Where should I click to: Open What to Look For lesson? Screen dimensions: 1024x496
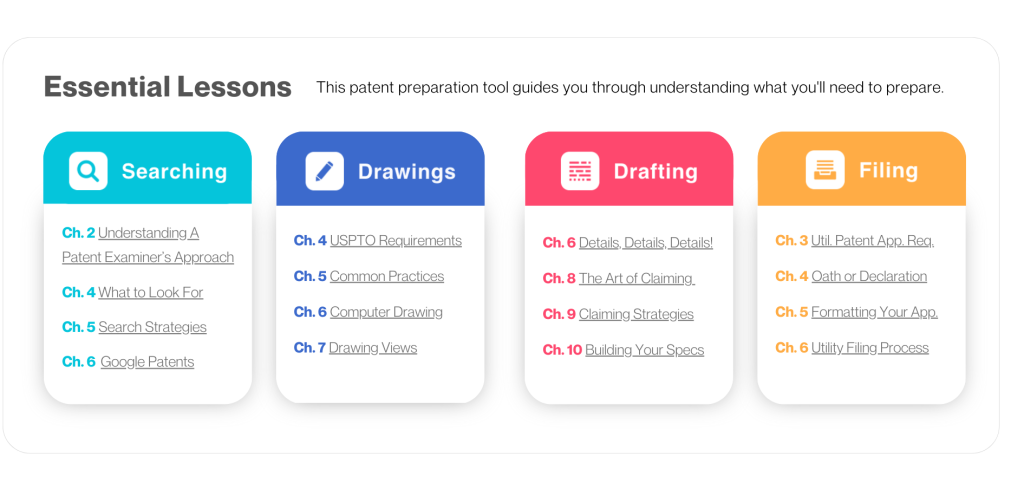(x=150, y=292)
